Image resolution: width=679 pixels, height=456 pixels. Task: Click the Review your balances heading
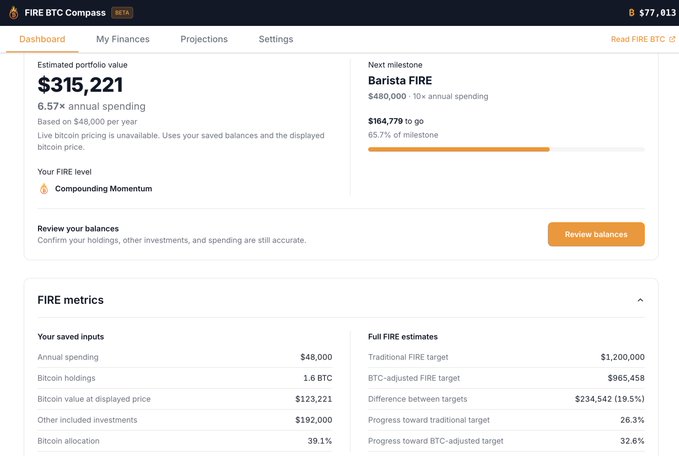tap(78, 229)
